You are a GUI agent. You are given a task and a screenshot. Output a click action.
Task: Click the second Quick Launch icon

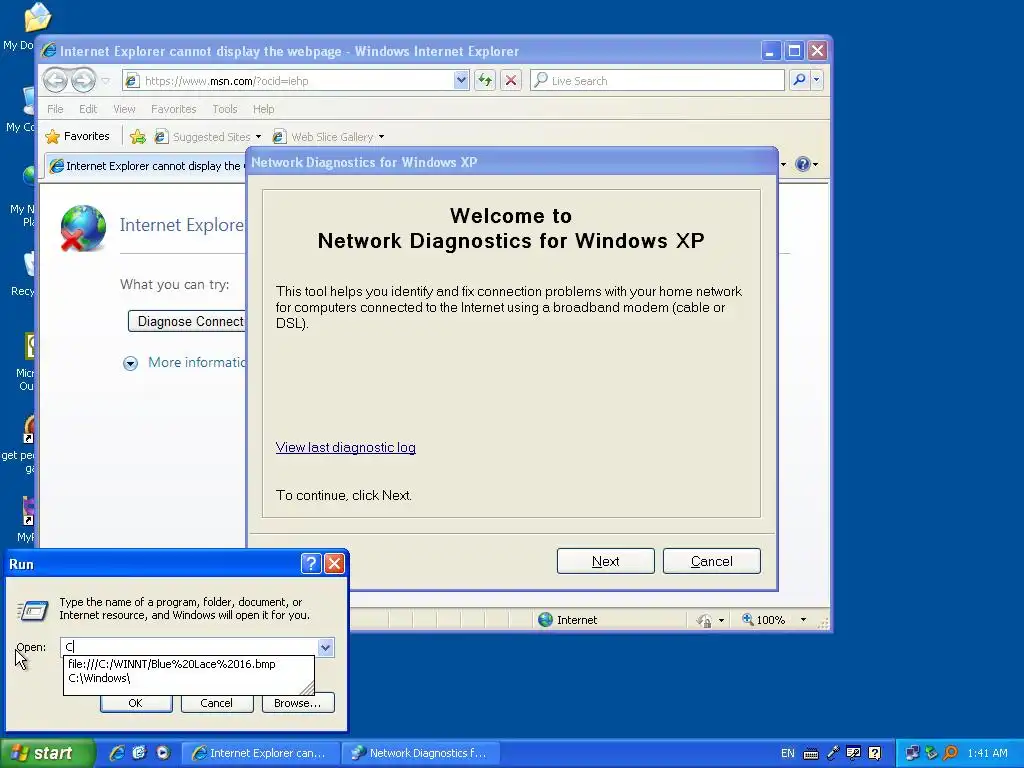pos(139,753)
